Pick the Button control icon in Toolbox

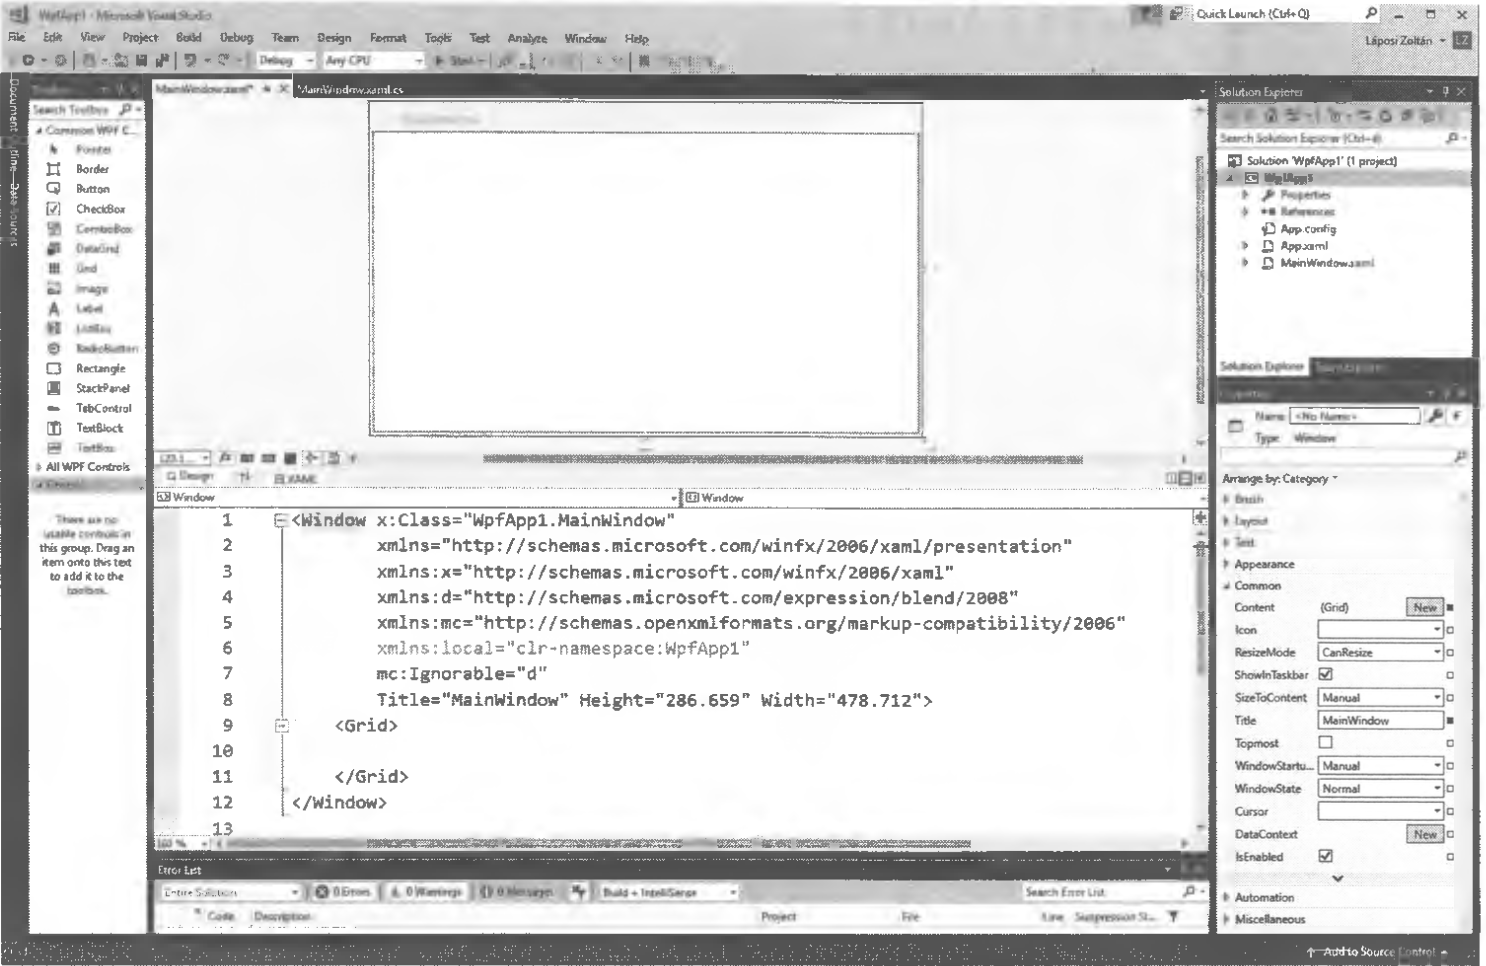54,189
